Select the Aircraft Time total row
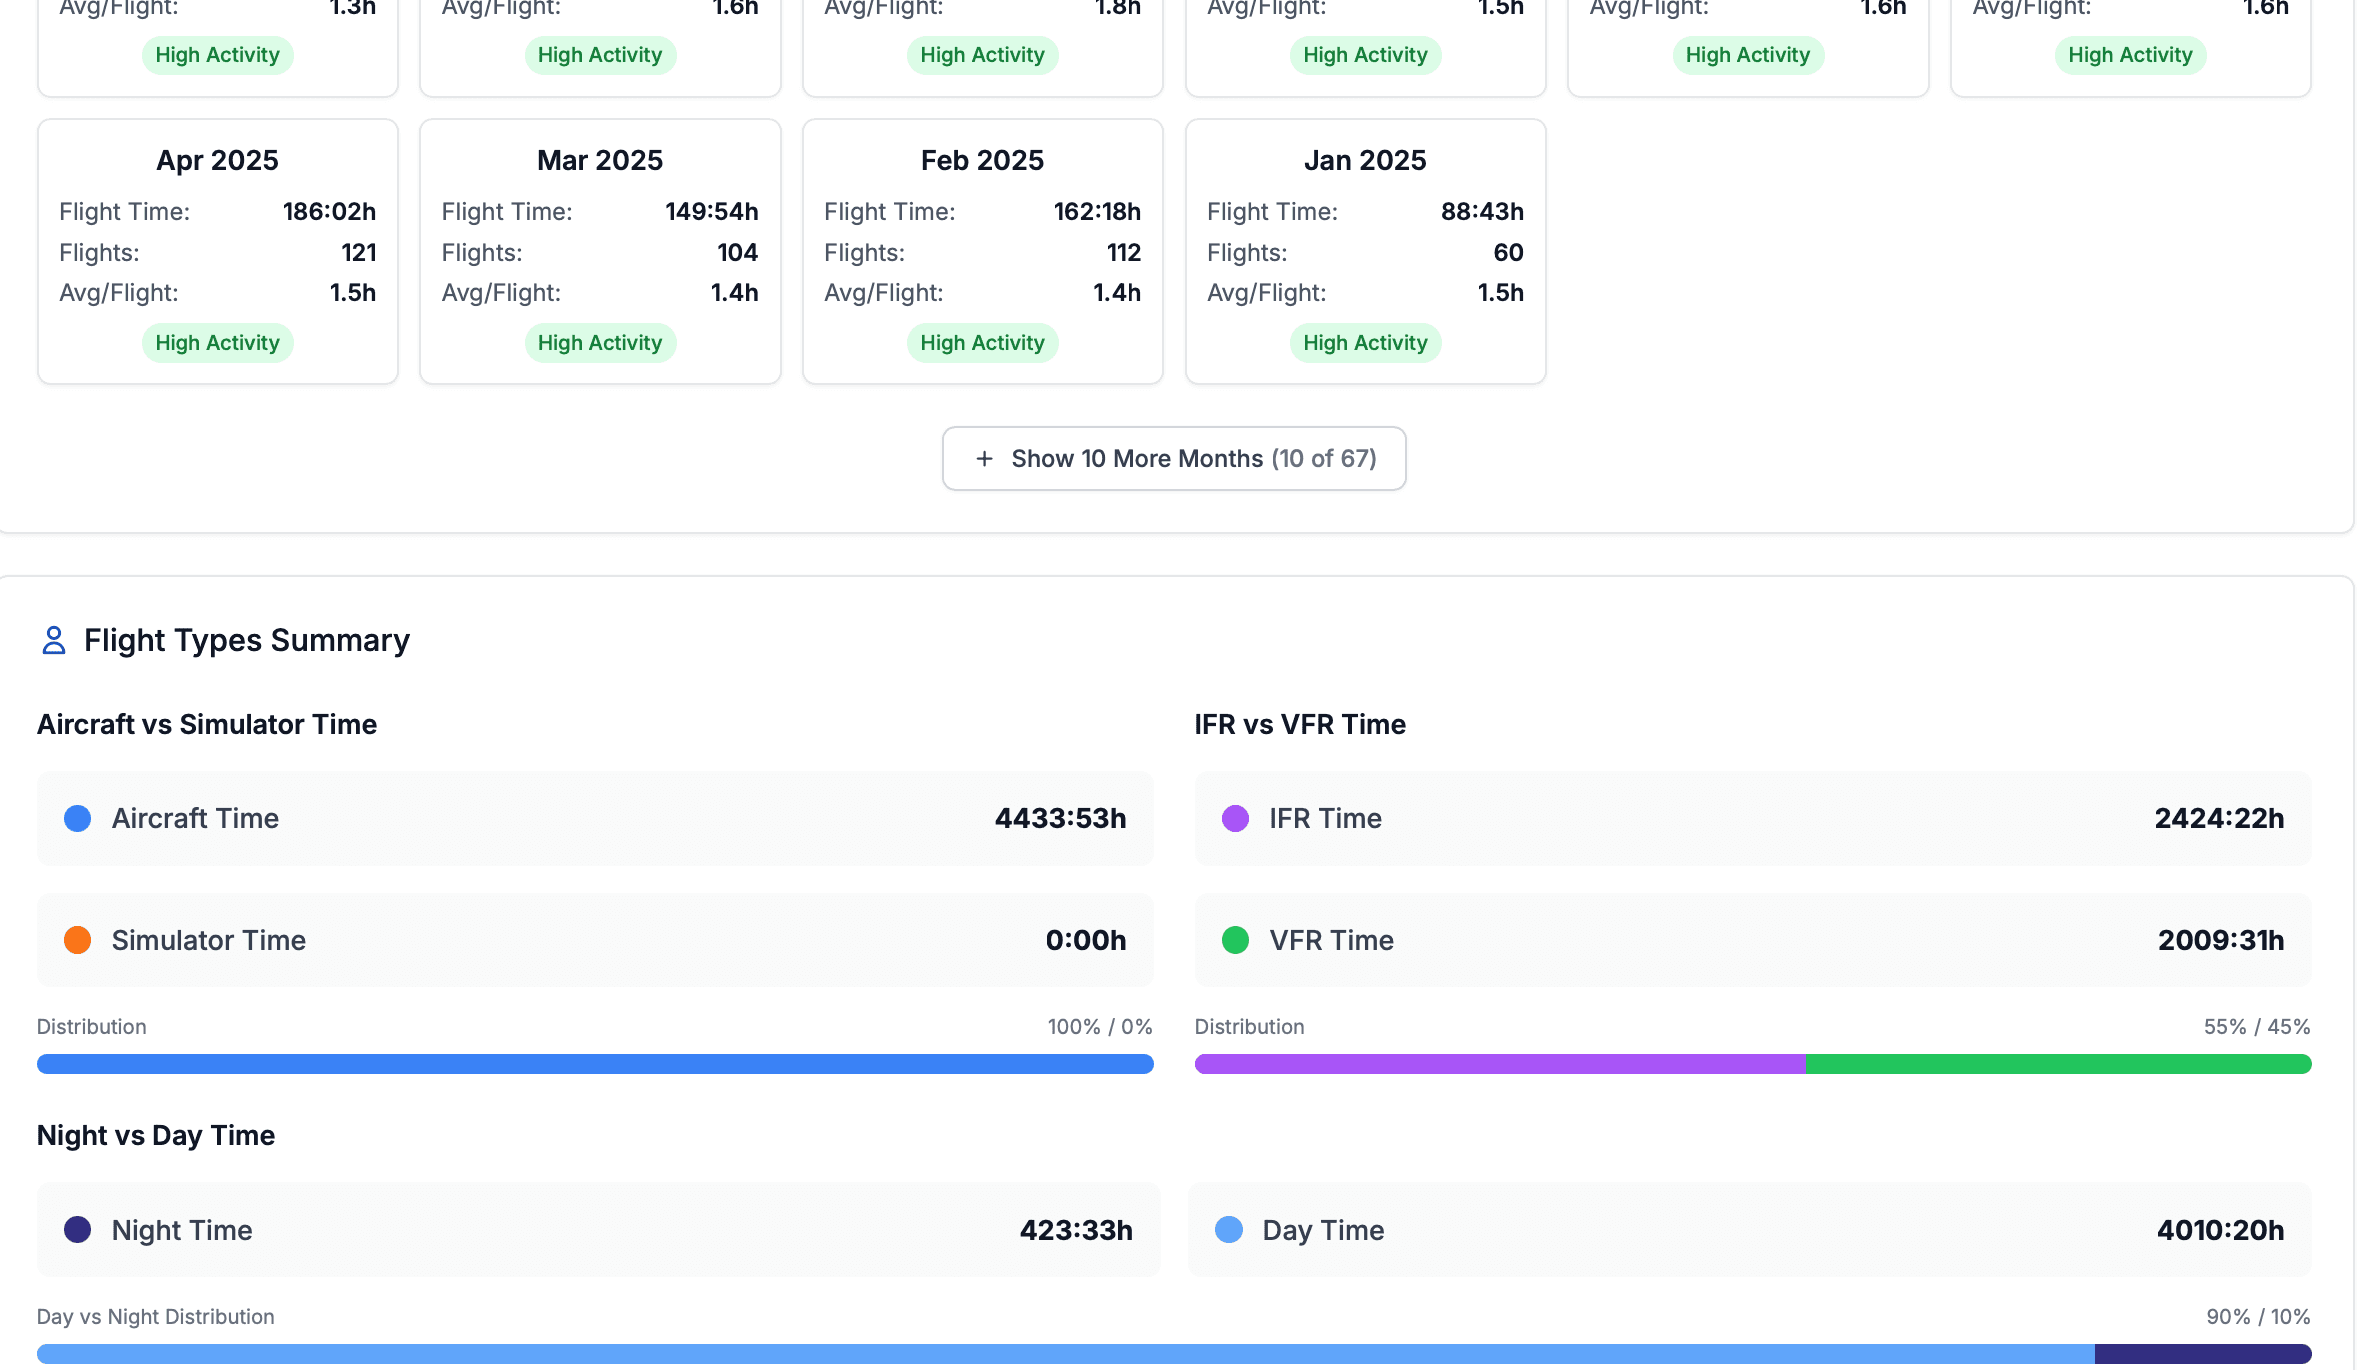Viewport: 2358px width, 1370px height. pyautogui.click(x=595, y=818)
